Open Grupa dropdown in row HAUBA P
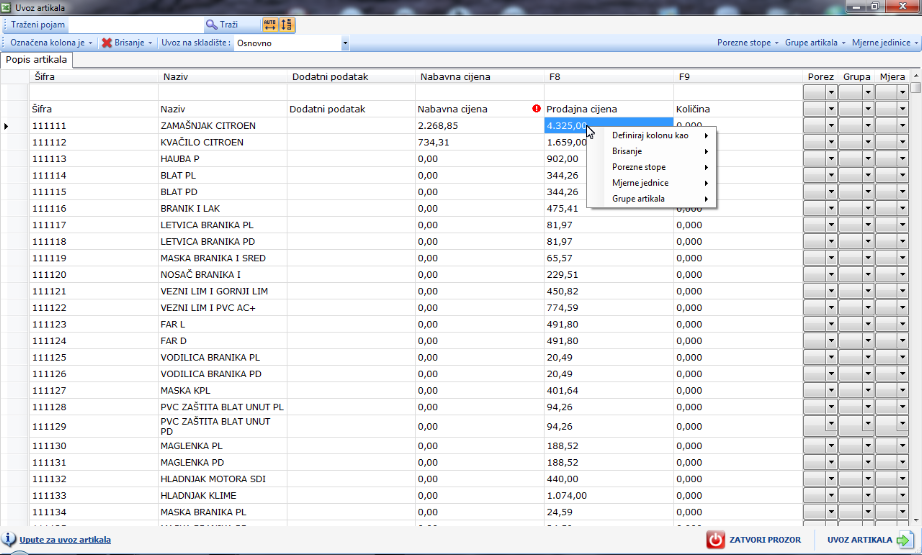The width and height of the screenshot is (922, 555). pyautogui.click(x=867, y=159)
